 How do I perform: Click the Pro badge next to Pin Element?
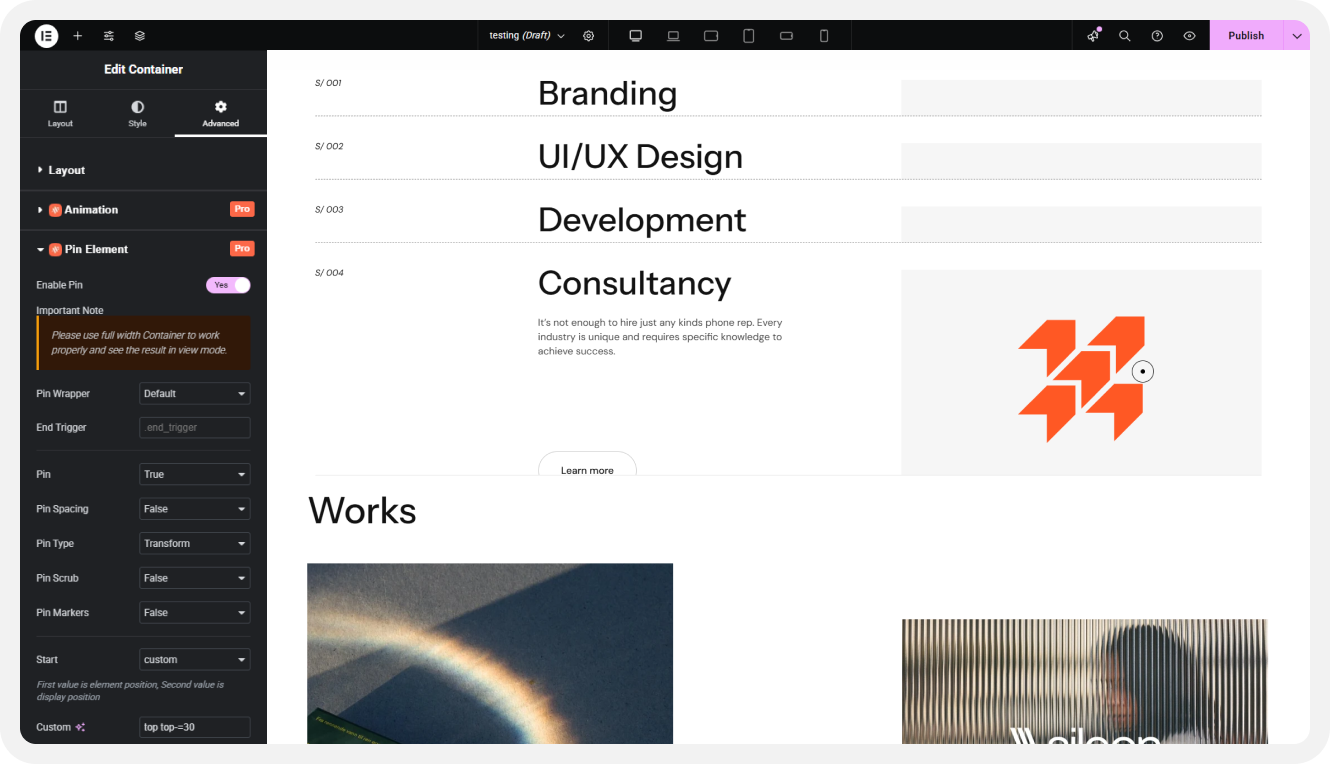point(242,248)
